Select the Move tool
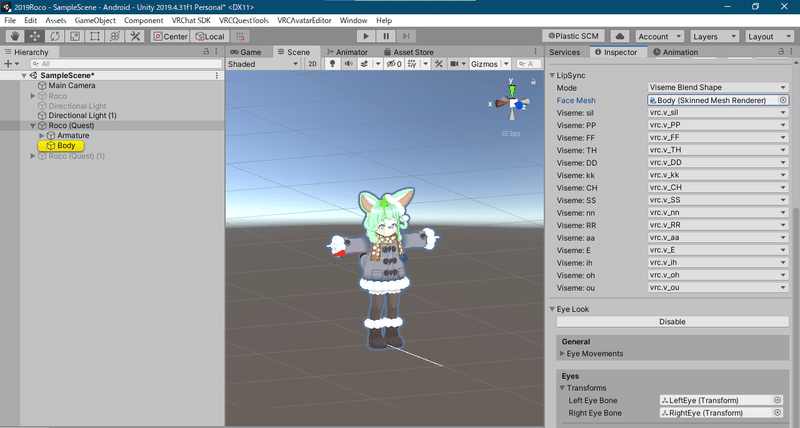 pos(35,36)
